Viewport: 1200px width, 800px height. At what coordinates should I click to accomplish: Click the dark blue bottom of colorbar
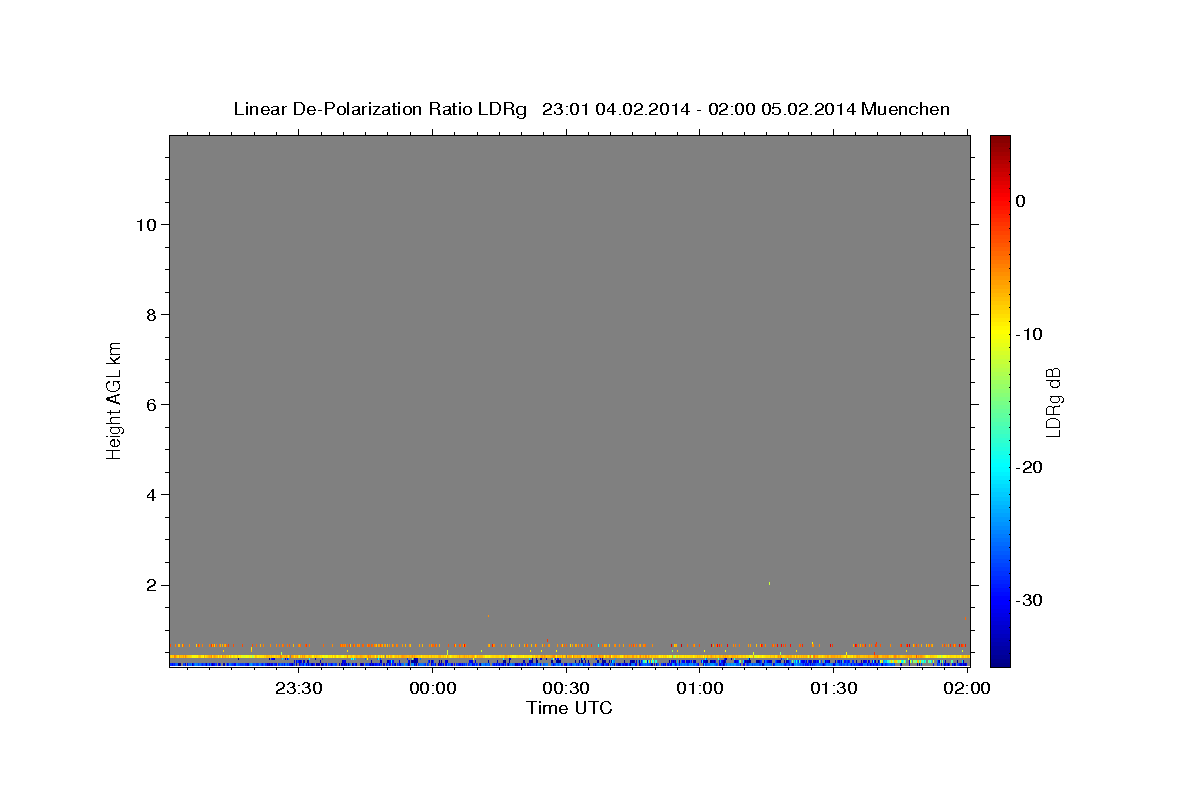tap(1000, 658)
